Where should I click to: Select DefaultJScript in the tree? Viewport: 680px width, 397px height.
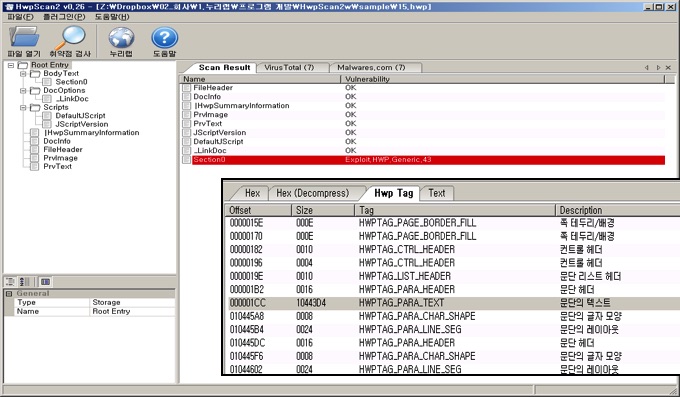click(x=80, y=116)
